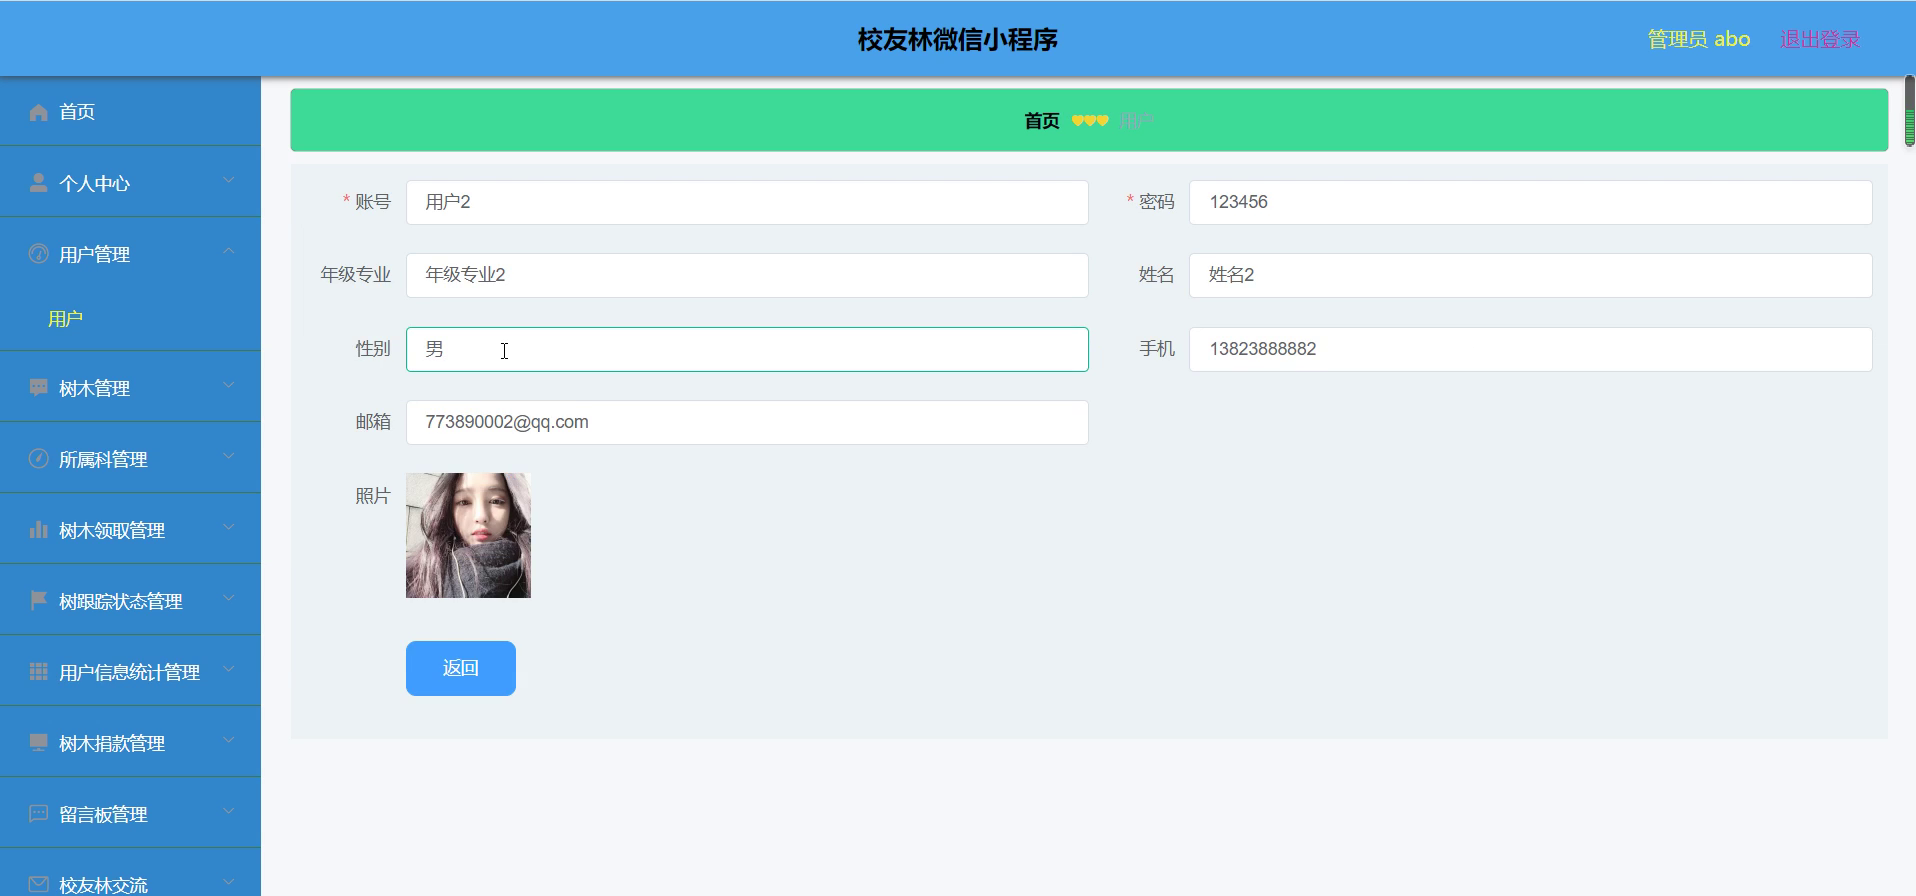This screenshot has height=896, width=1916.
Task: Open the 首页 sidebar menu item
Action: (x=130, y=111)
